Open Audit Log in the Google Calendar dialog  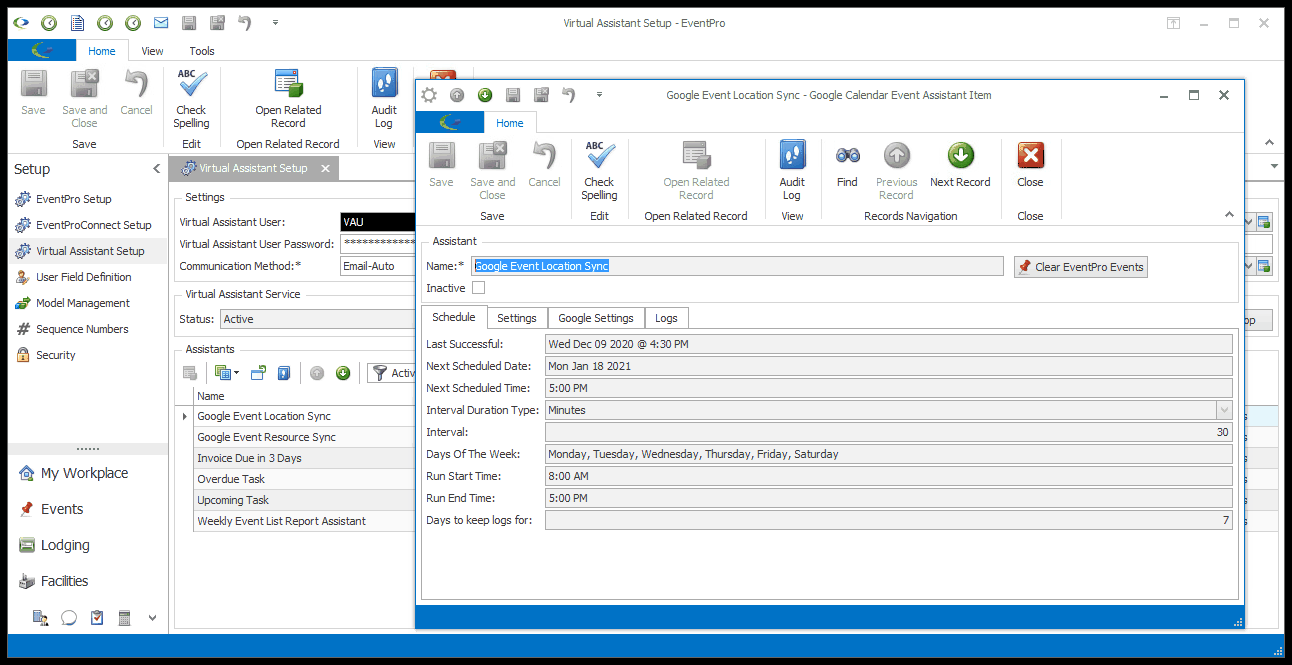(792, 171)
